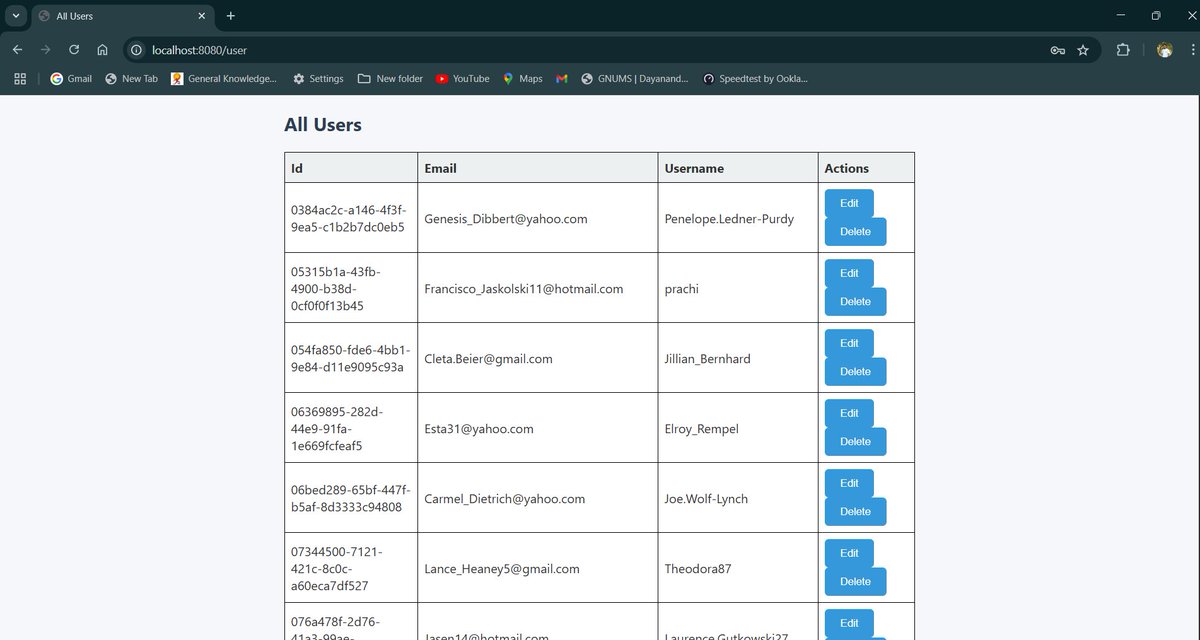Open the Gmail M icon bookmark
The width and height of the screenshot is (1200, 640).
coord(562,78)
